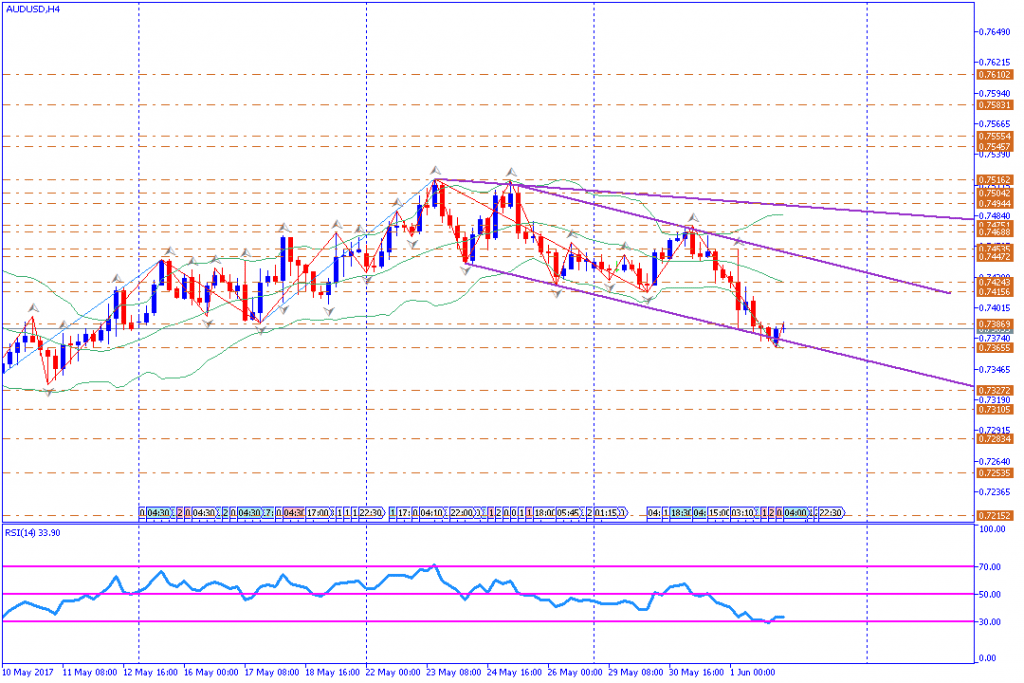Image resolution: width=1024 pixels, height=683 pixels.
Task: Select the 0.73105 price level label
Action: pyautogui.click(x=995, y=409)
